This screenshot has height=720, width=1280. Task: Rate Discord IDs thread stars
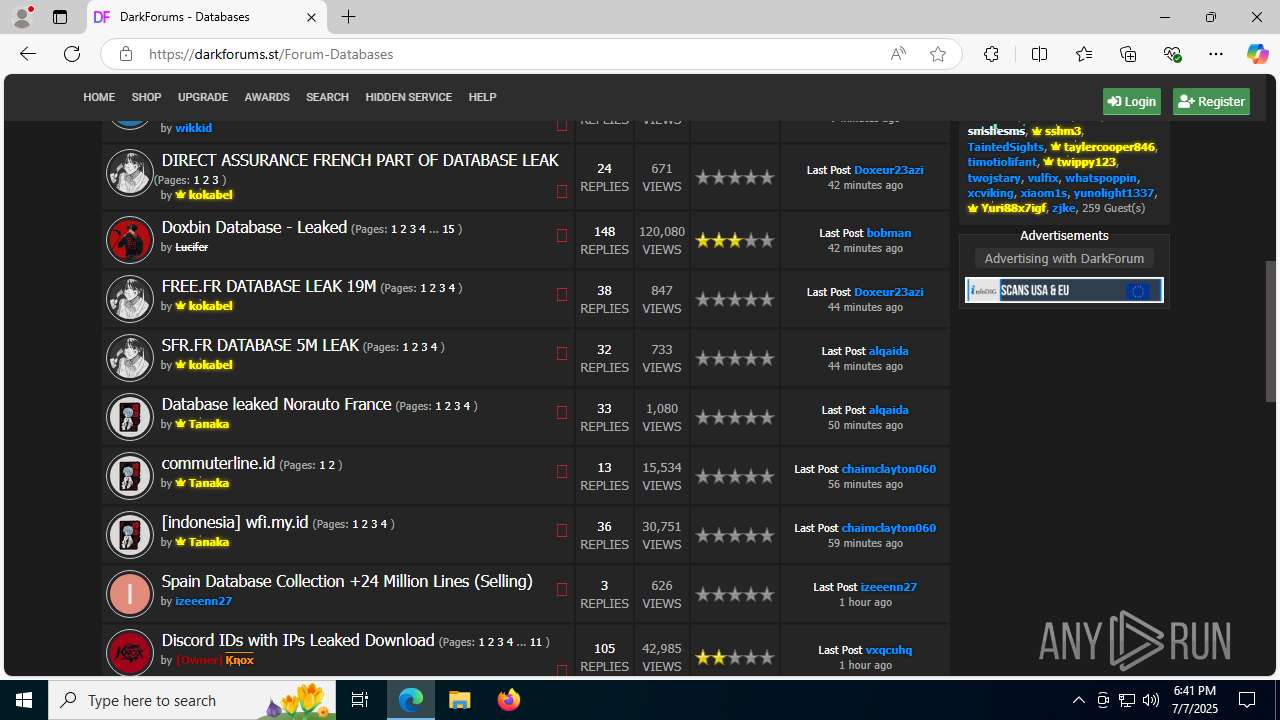pyautogui.click(x=735, y=657)
